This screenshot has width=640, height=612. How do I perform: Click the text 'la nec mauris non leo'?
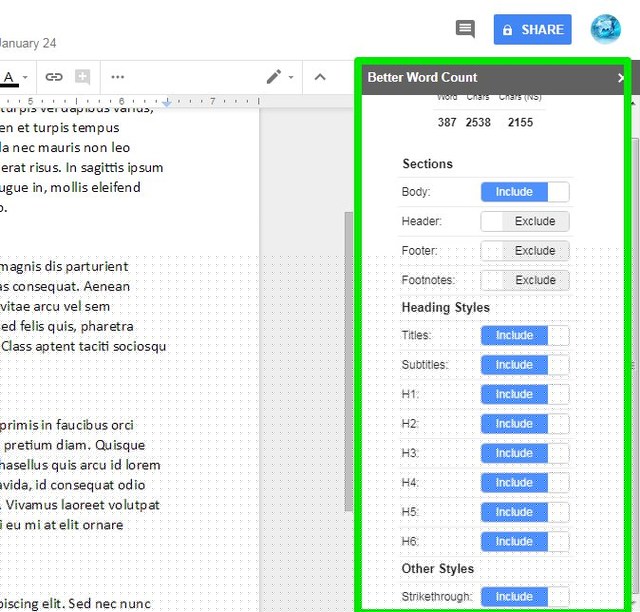(65, 147)
